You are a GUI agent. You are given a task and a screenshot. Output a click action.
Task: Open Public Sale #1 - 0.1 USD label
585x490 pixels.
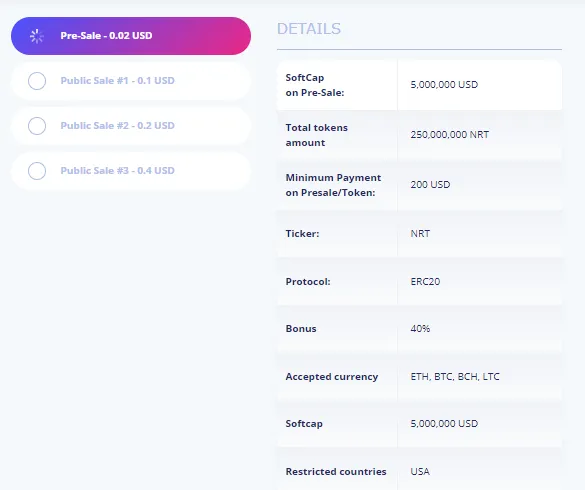click(x=118, y=81)
